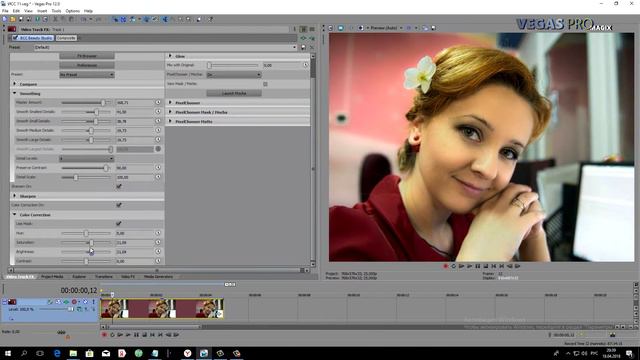Open the PixelChooser / Mocha dropdown
Viewport: 640px width, 360px height.
tap(234, 75)
